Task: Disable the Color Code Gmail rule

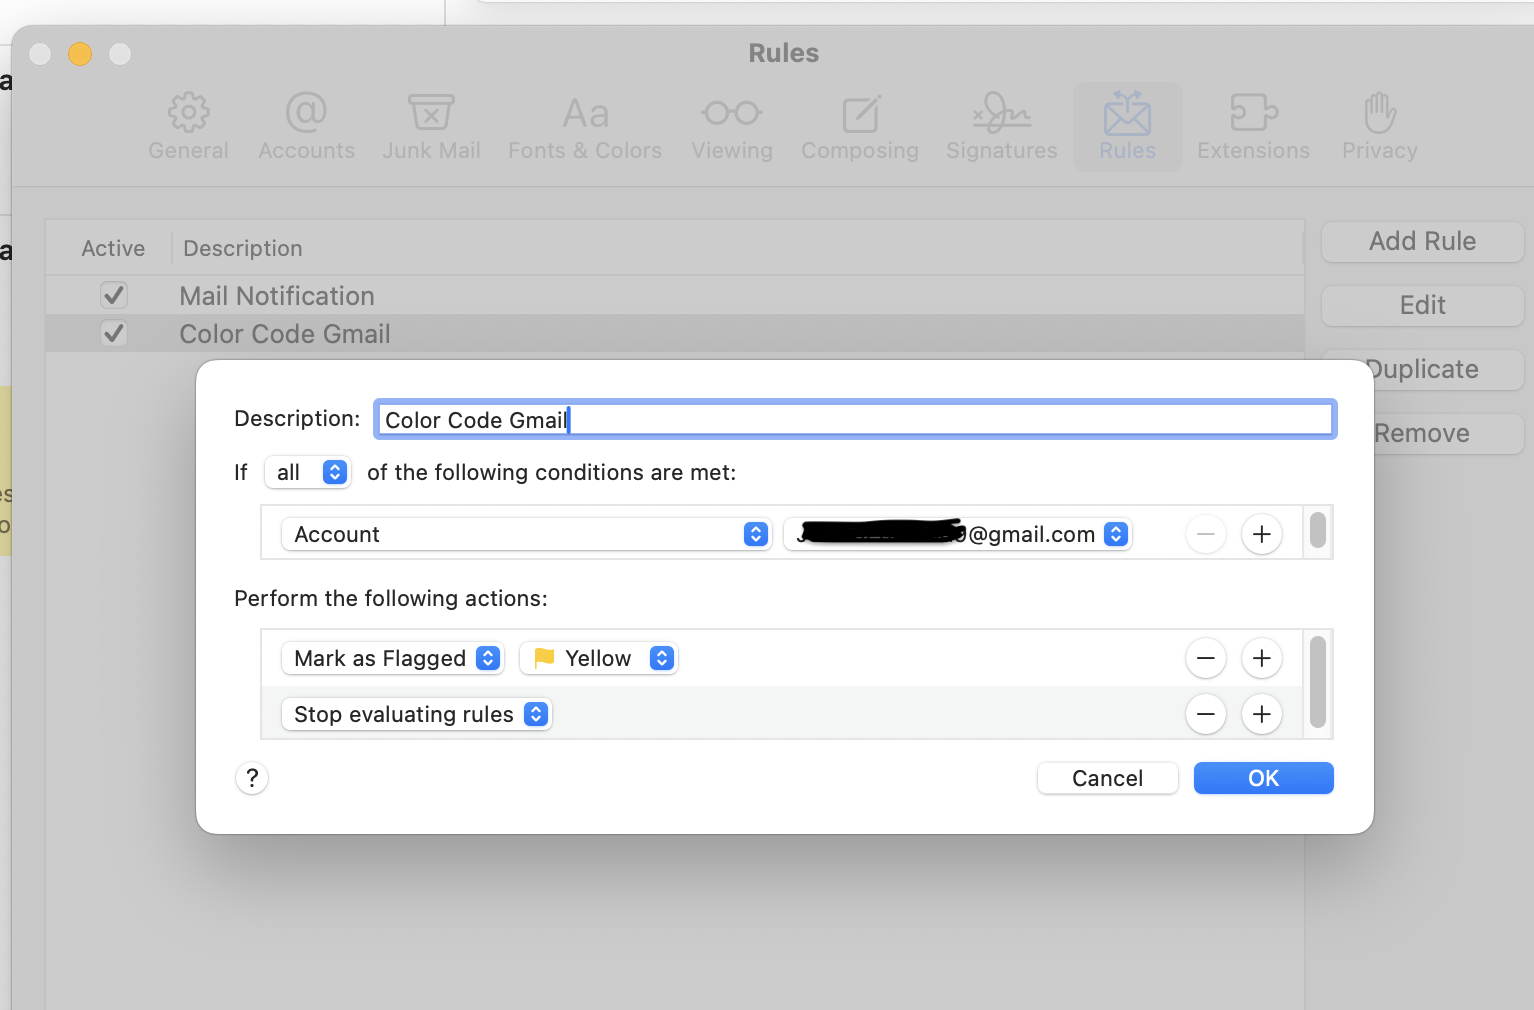Action: (113, 333)
